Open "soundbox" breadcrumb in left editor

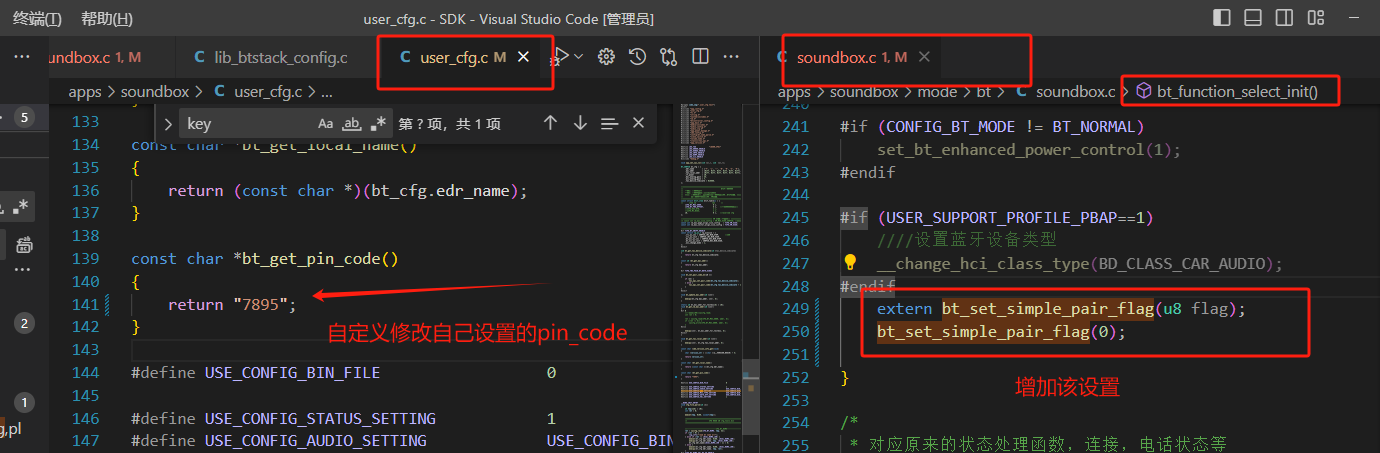click(x=155, y=92)
